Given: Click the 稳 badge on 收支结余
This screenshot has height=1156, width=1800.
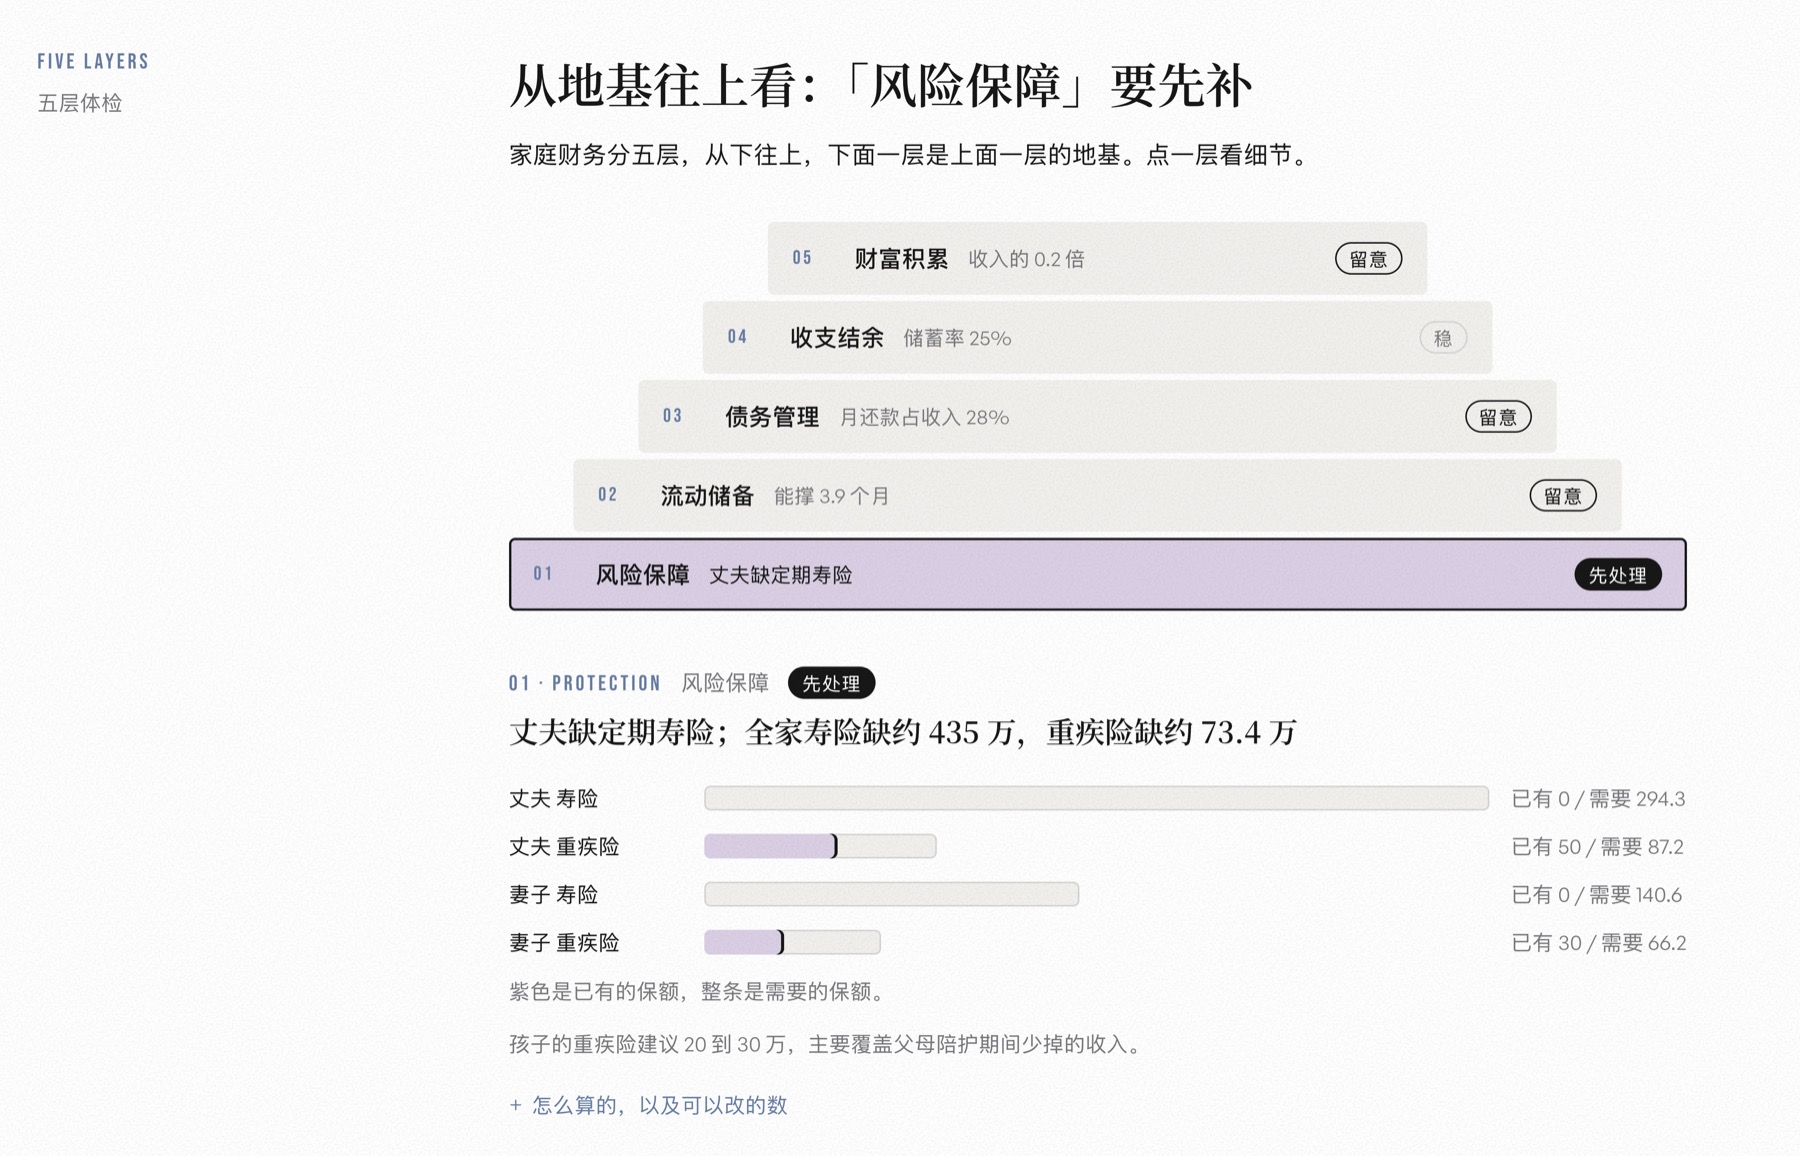Looking at the screenshot, I should (1443, 338).
